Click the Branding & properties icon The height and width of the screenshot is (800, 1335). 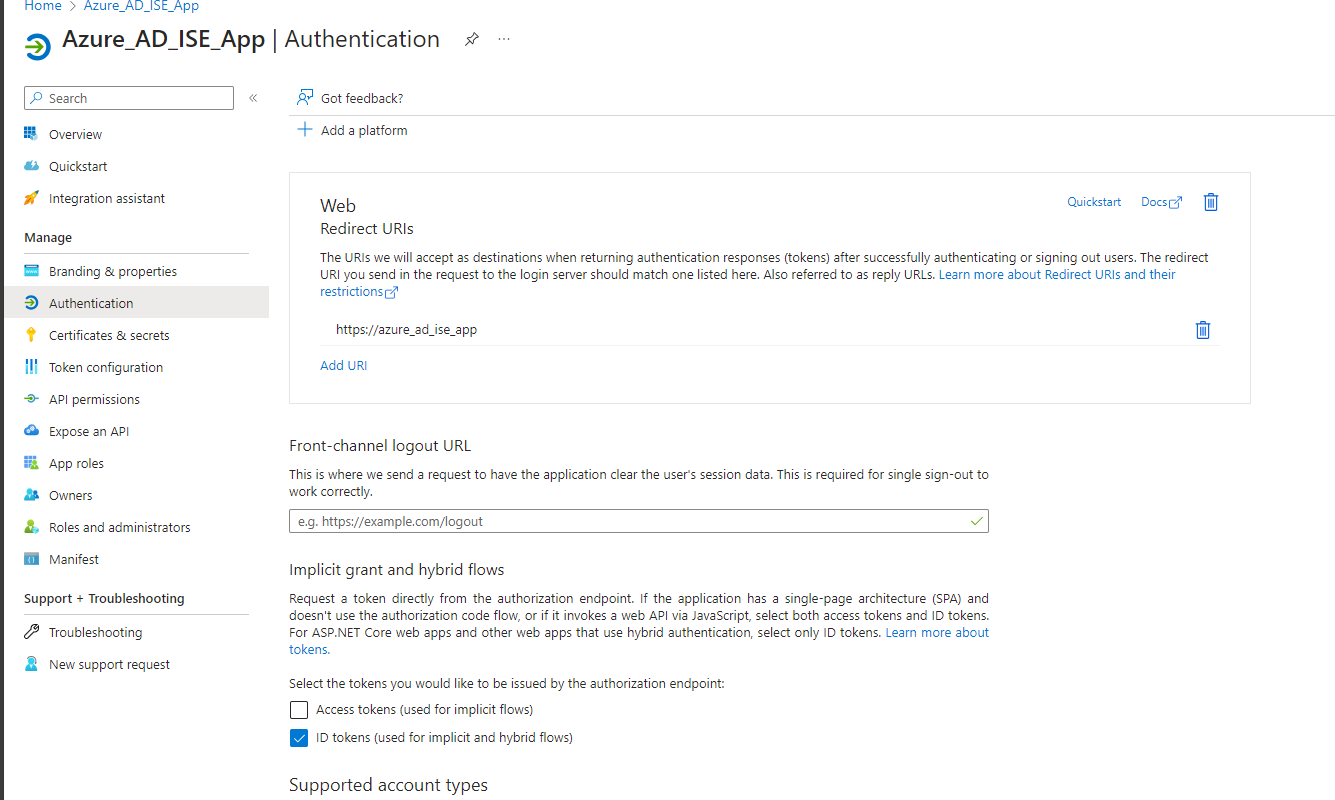coord(31,271)
